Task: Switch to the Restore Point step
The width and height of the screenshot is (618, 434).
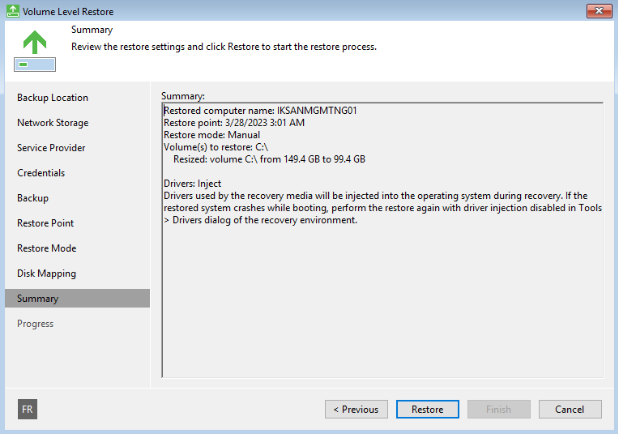Action: click(x=45, y=223)
